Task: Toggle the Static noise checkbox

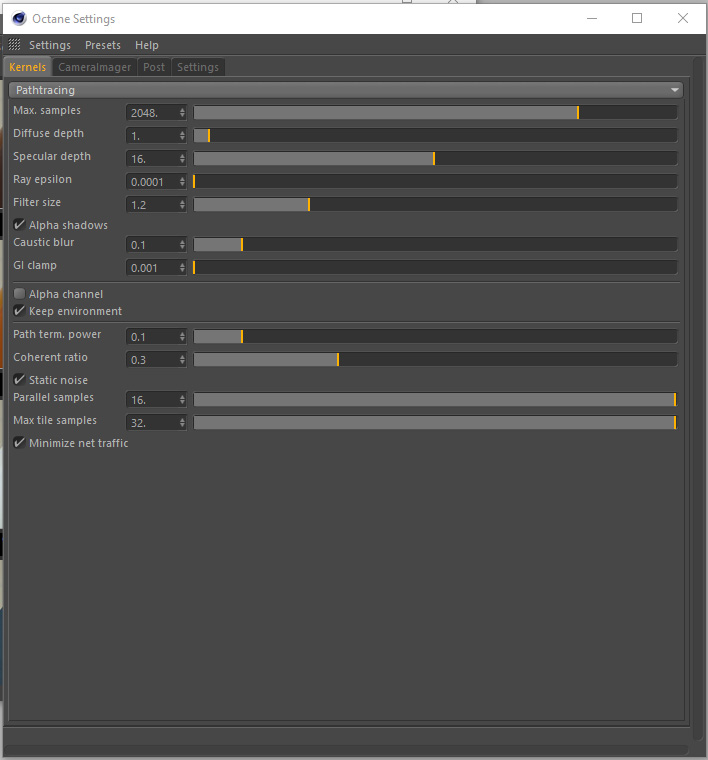Action: click(19, 380)
